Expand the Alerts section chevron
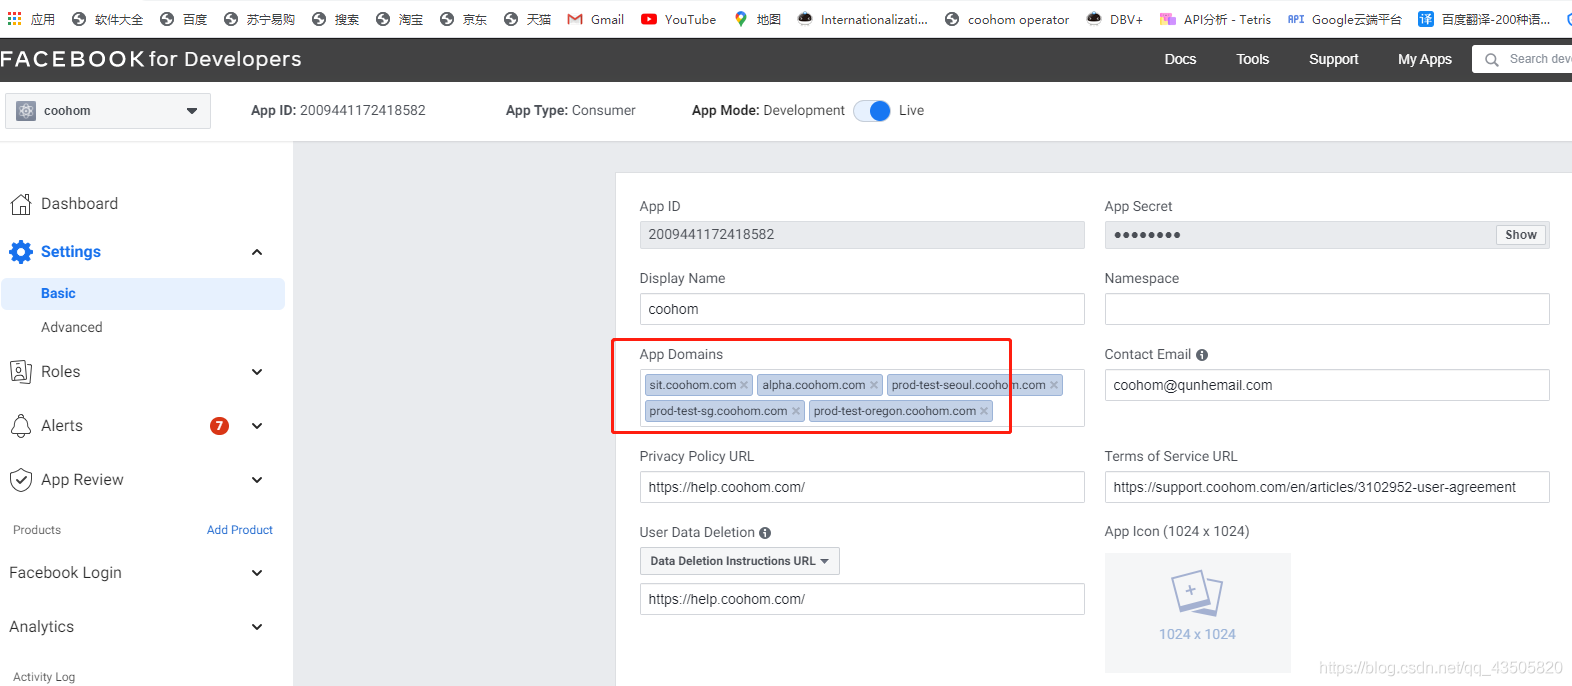 coord(257,426)
